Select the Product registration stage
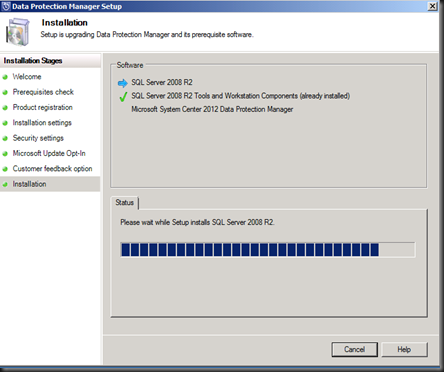444x372 pixels. coord(43,107)
